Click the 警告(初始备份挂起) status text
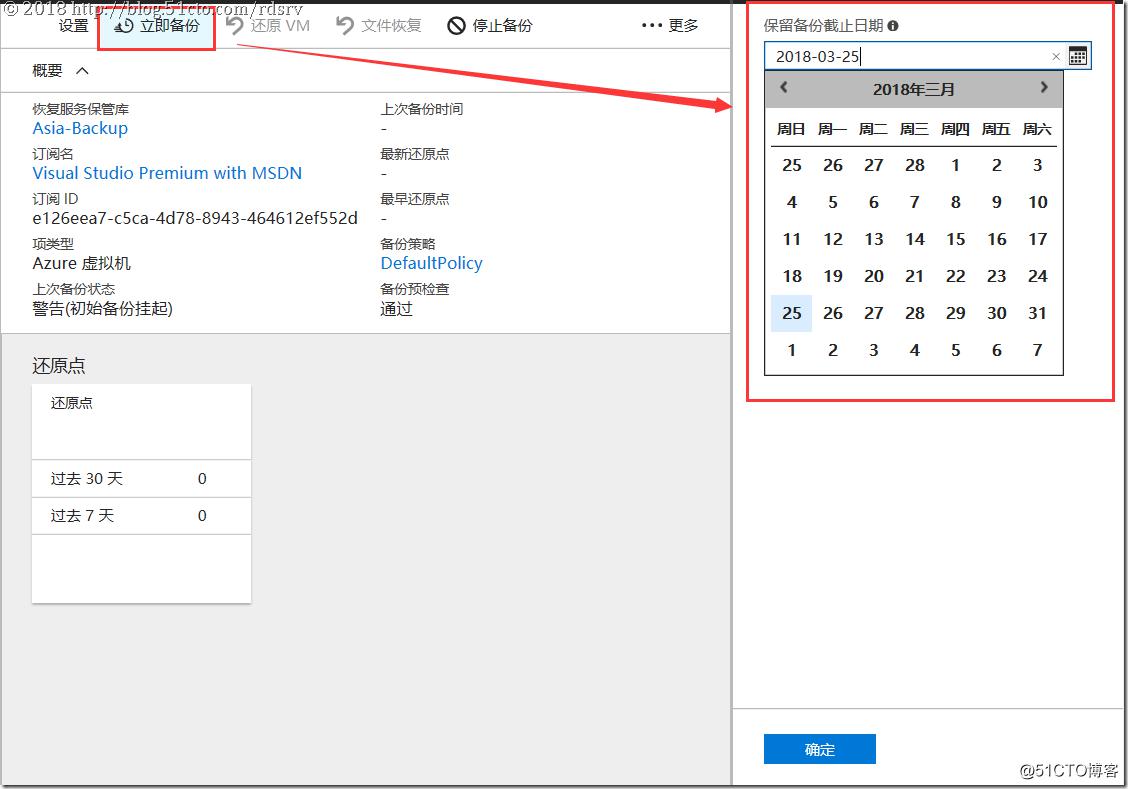The width and height of the screenshot is (1128, 789). 103,309
